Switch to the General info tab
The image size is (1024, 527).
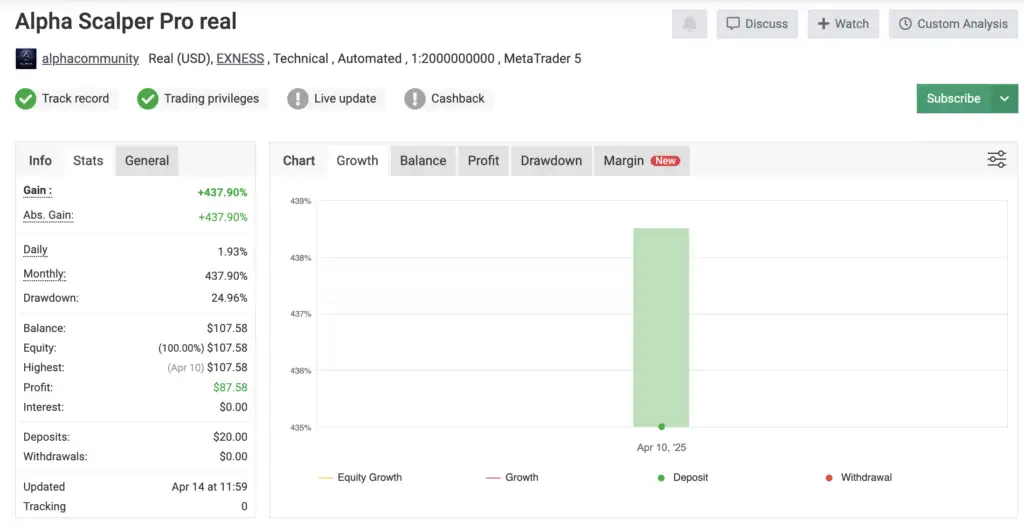tap(147, 161)
